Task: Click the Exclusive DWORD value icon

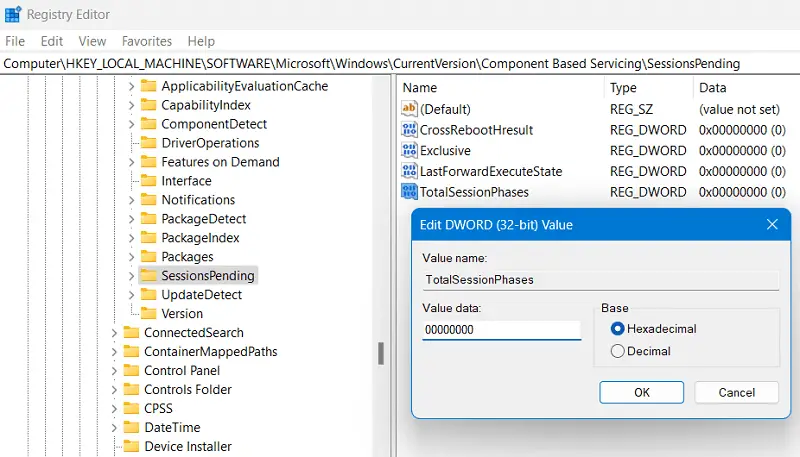Action: [409, 151]
